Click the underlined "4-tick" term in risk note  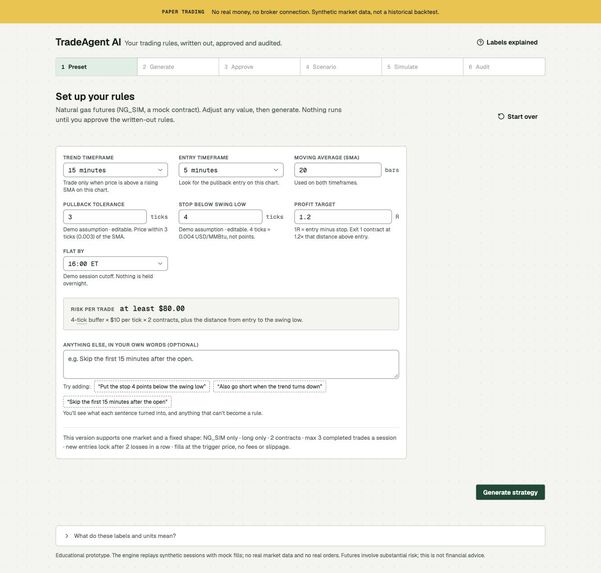[79, 320]
